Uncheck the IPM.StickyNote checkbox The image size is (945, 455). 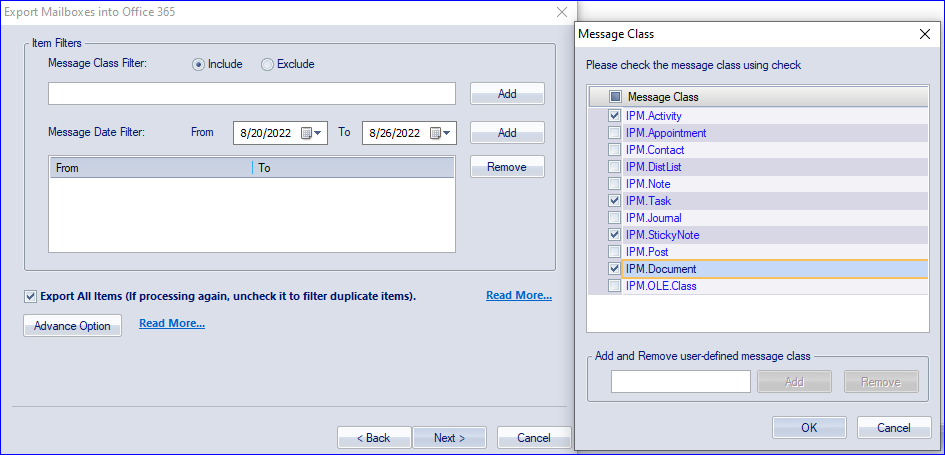point(614,235)
